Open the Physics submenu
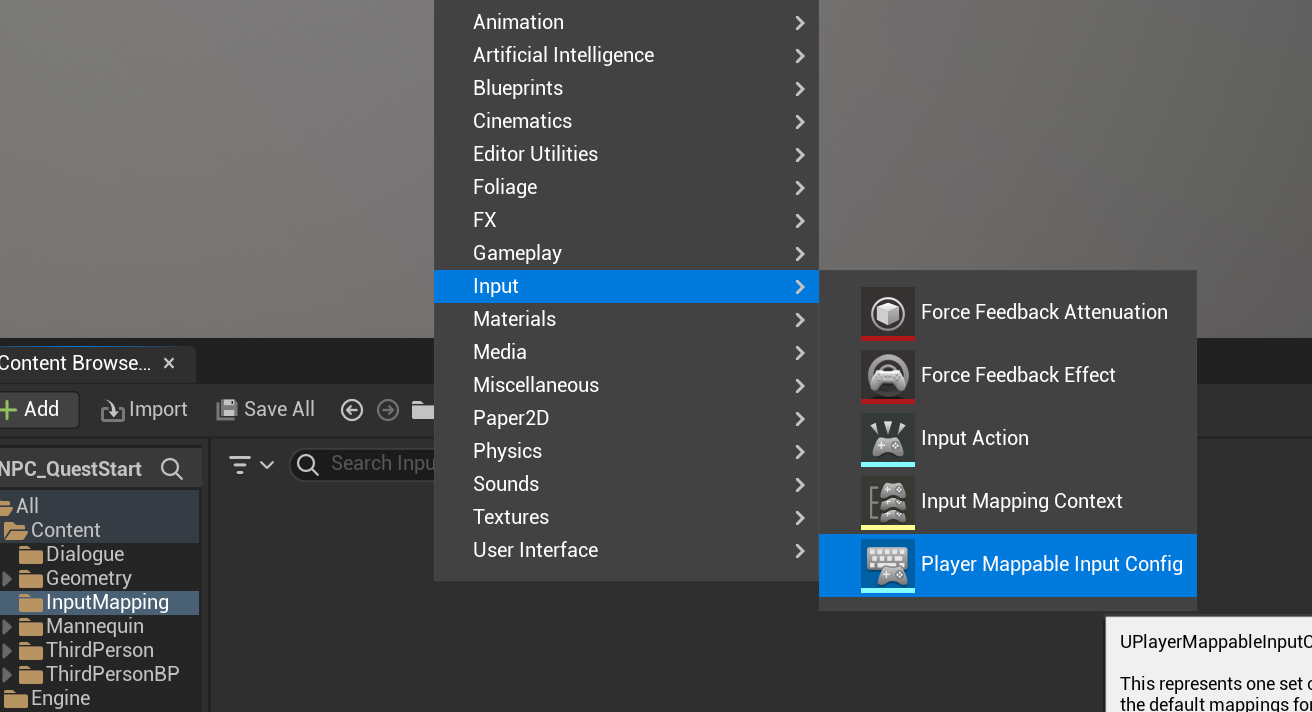 click(x=626, y=451)
